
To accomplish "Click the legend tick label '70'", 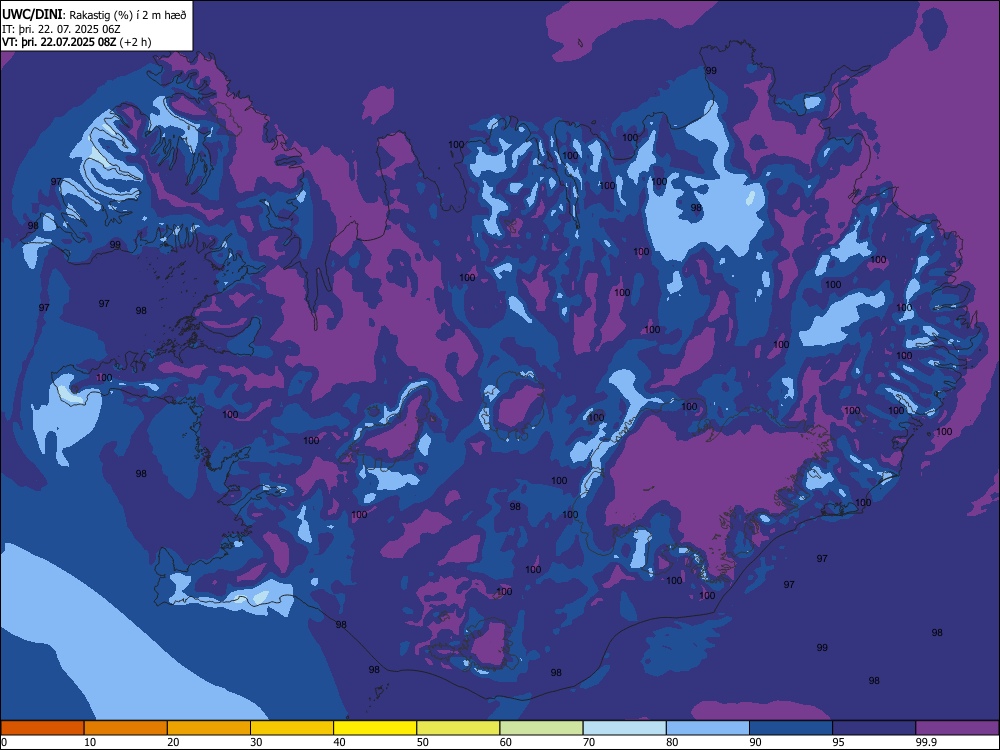I will click(x=589, y=742).
